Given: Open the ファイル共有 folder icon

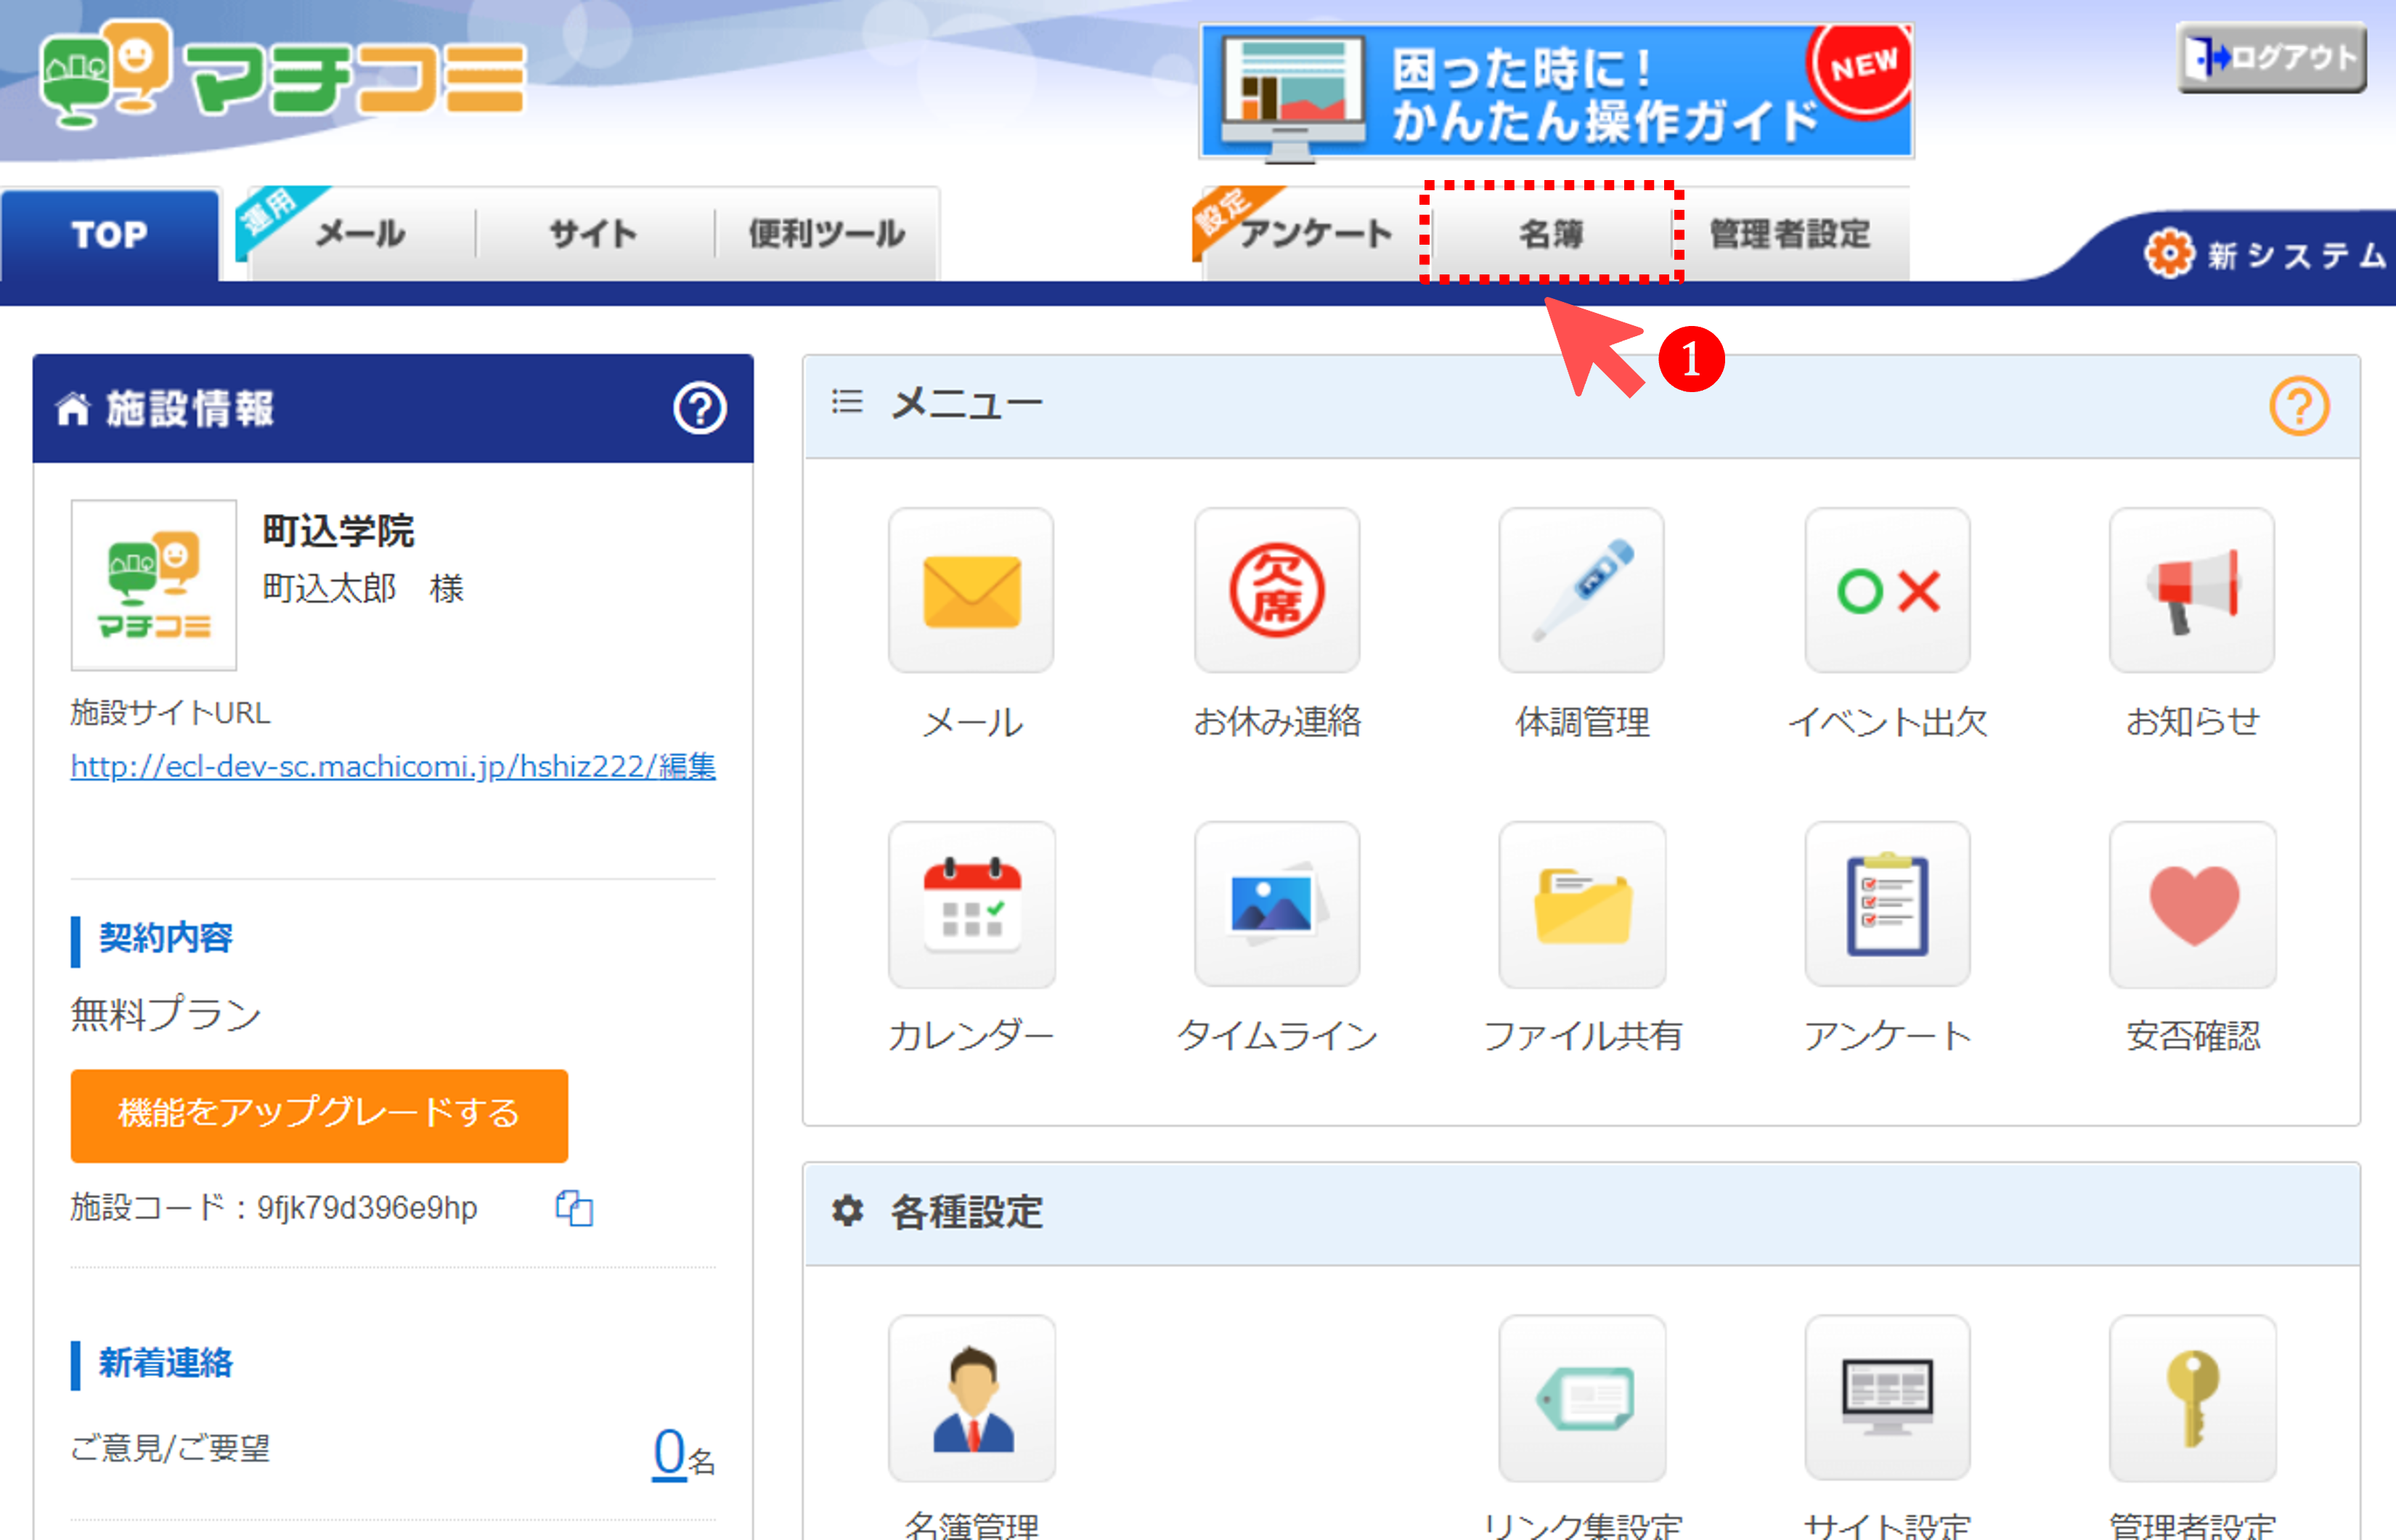Looking at the screenshot, I should tap(1582, 905).
